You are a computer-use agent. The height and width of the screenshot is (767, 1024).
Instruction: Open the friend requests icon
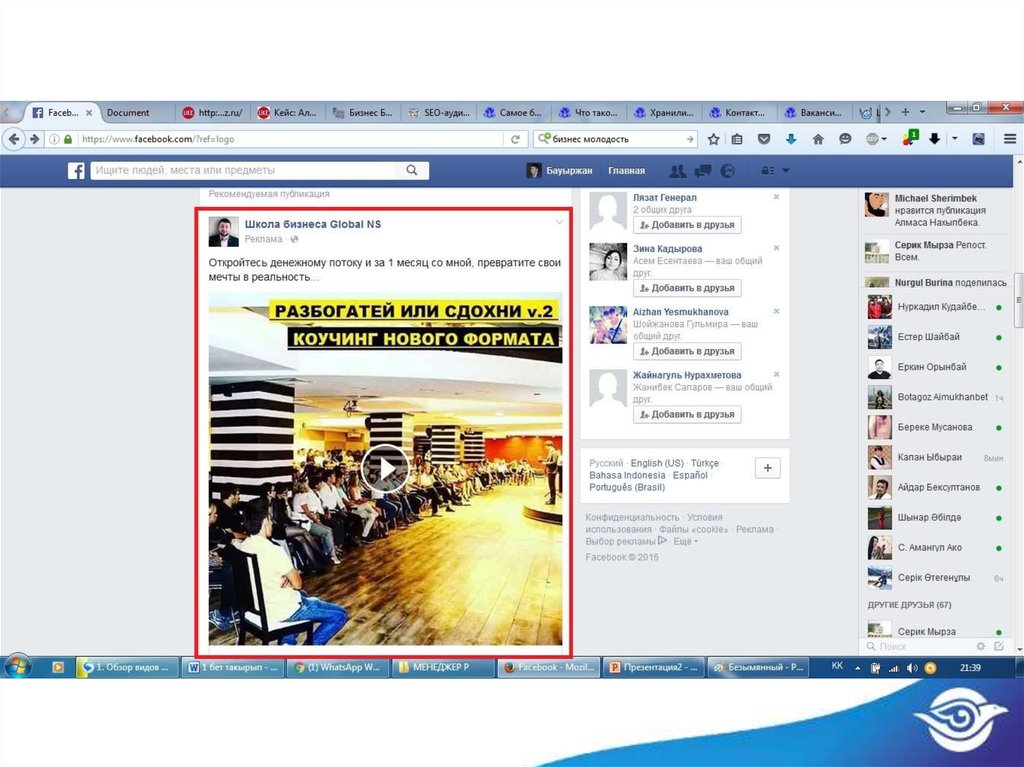pos(677,171)
